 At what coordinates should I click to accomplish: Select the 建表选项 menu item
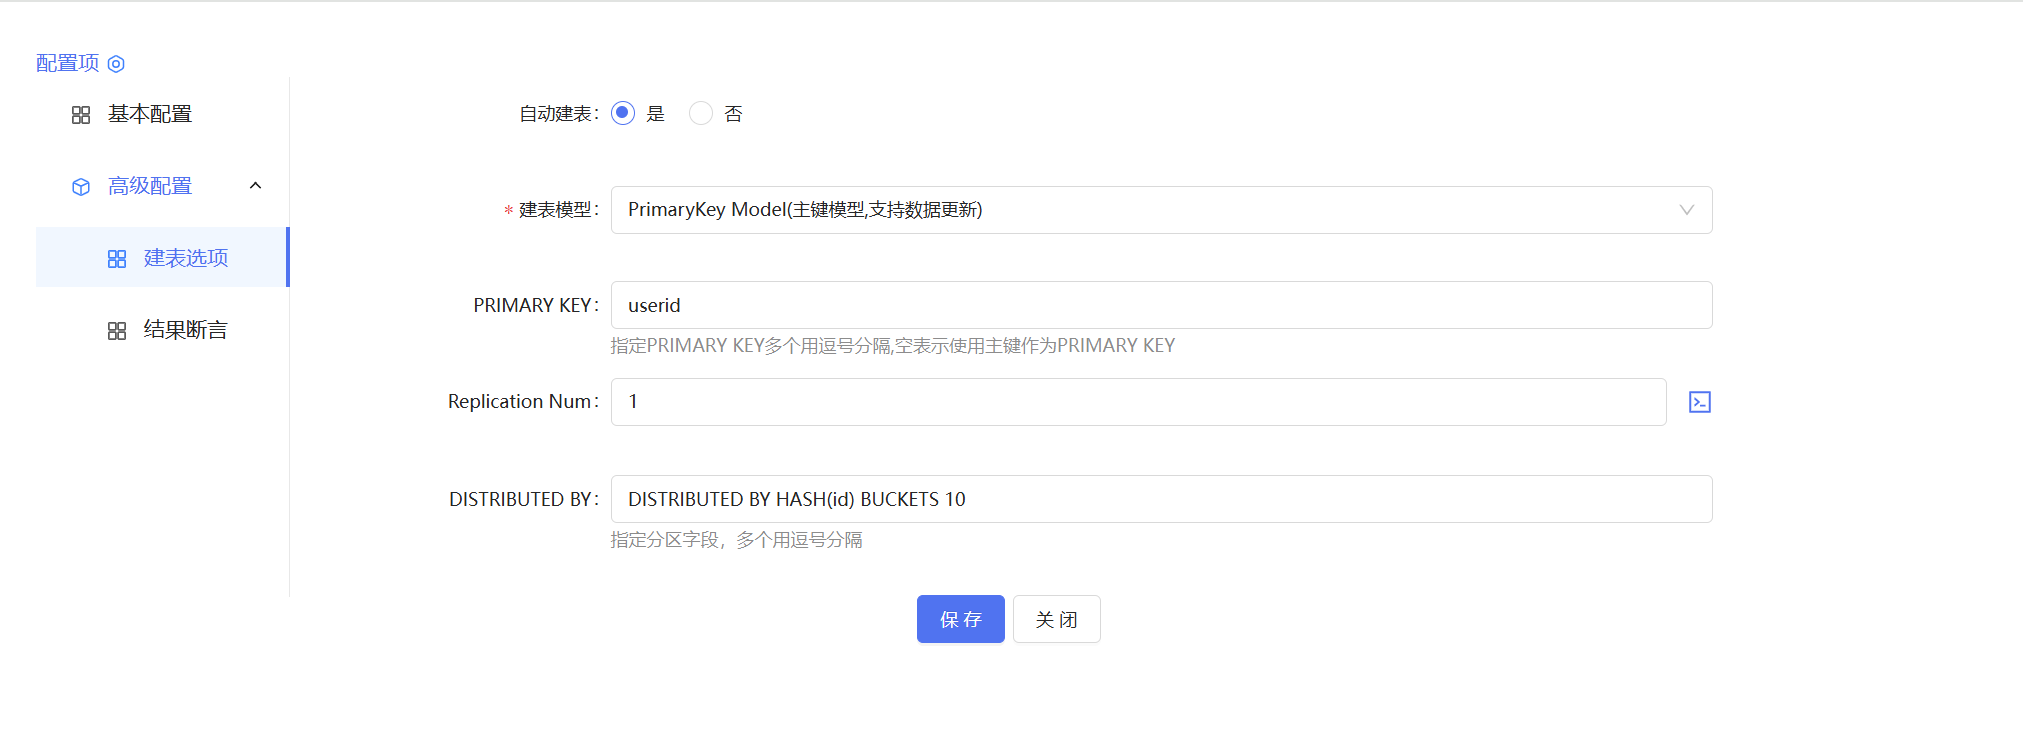coord(186,259)
